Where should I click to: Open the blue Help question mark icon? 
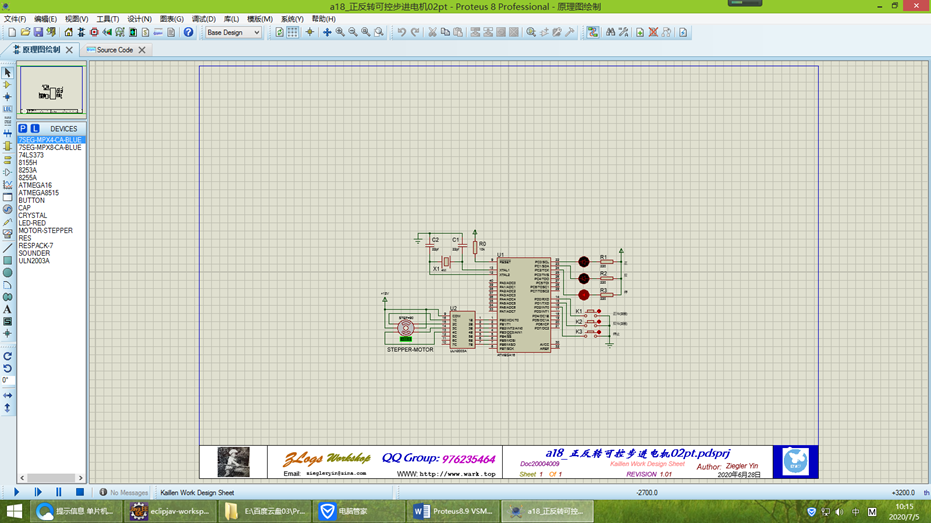tap(188, 32)
